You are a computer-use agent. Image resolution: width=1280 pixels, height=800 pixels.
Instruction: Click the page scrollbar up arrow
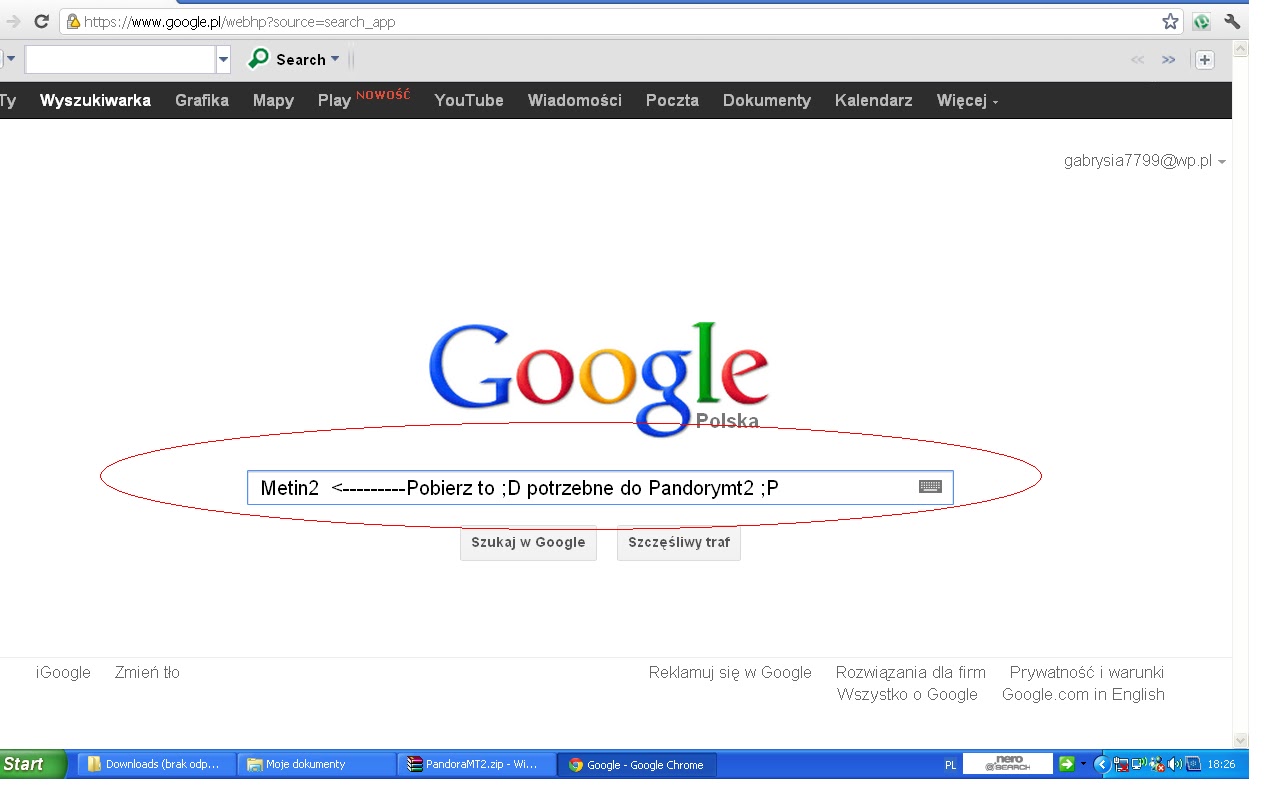click(1241, 48)
